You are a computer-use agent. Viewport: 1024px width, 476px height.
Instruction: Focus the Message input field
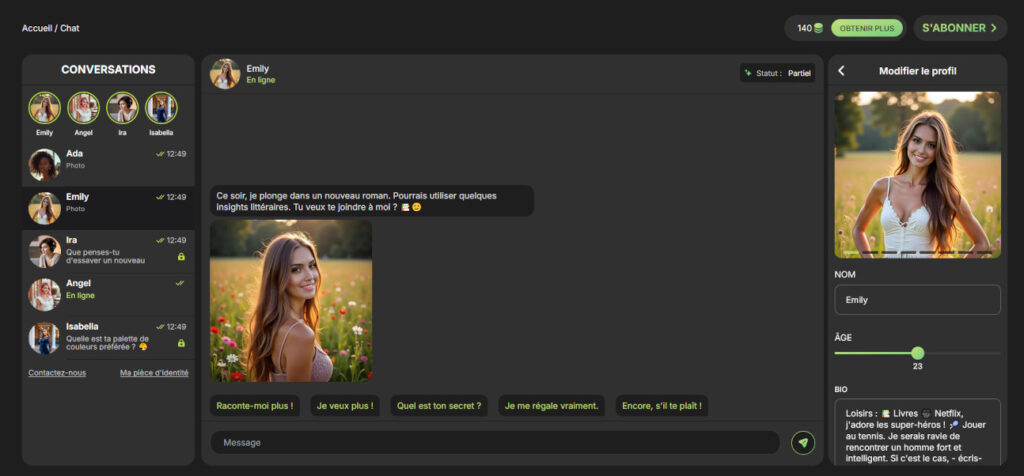tap(495, 443)
